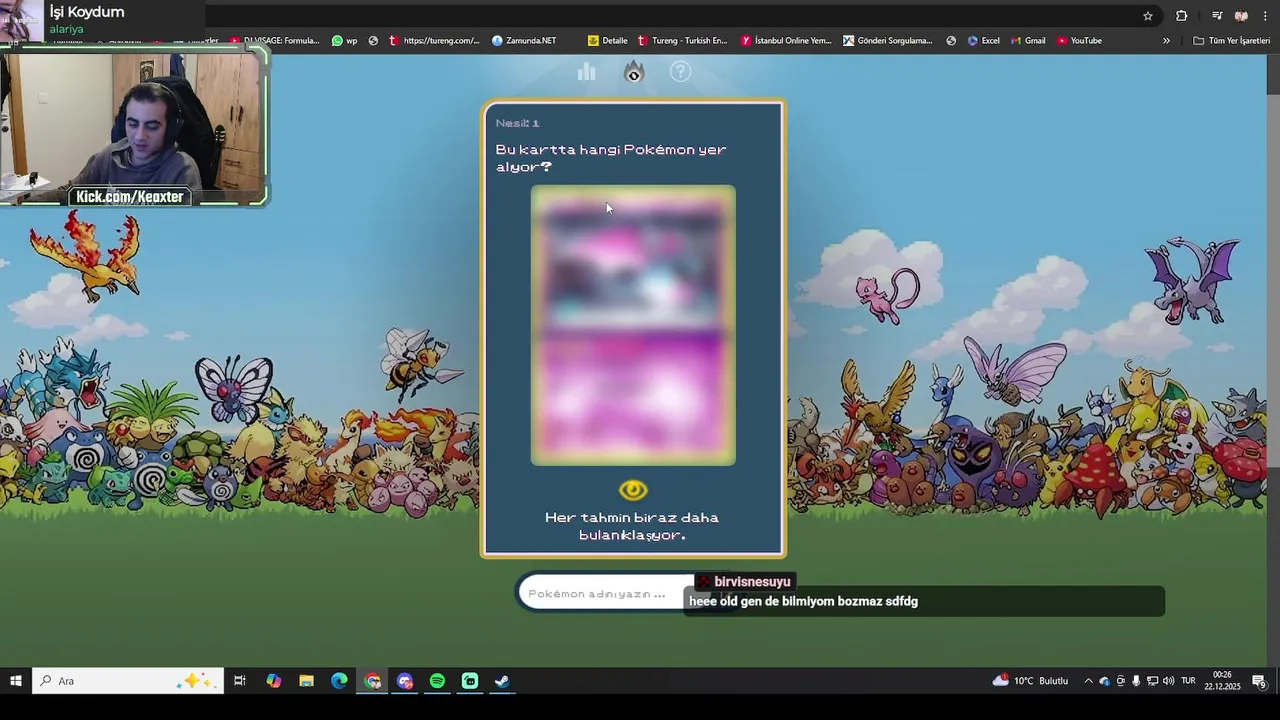Click the Nesil: 1 label
Viewport: 1280px width, 720px height.
pyautogui.click(x=517, y=123)
